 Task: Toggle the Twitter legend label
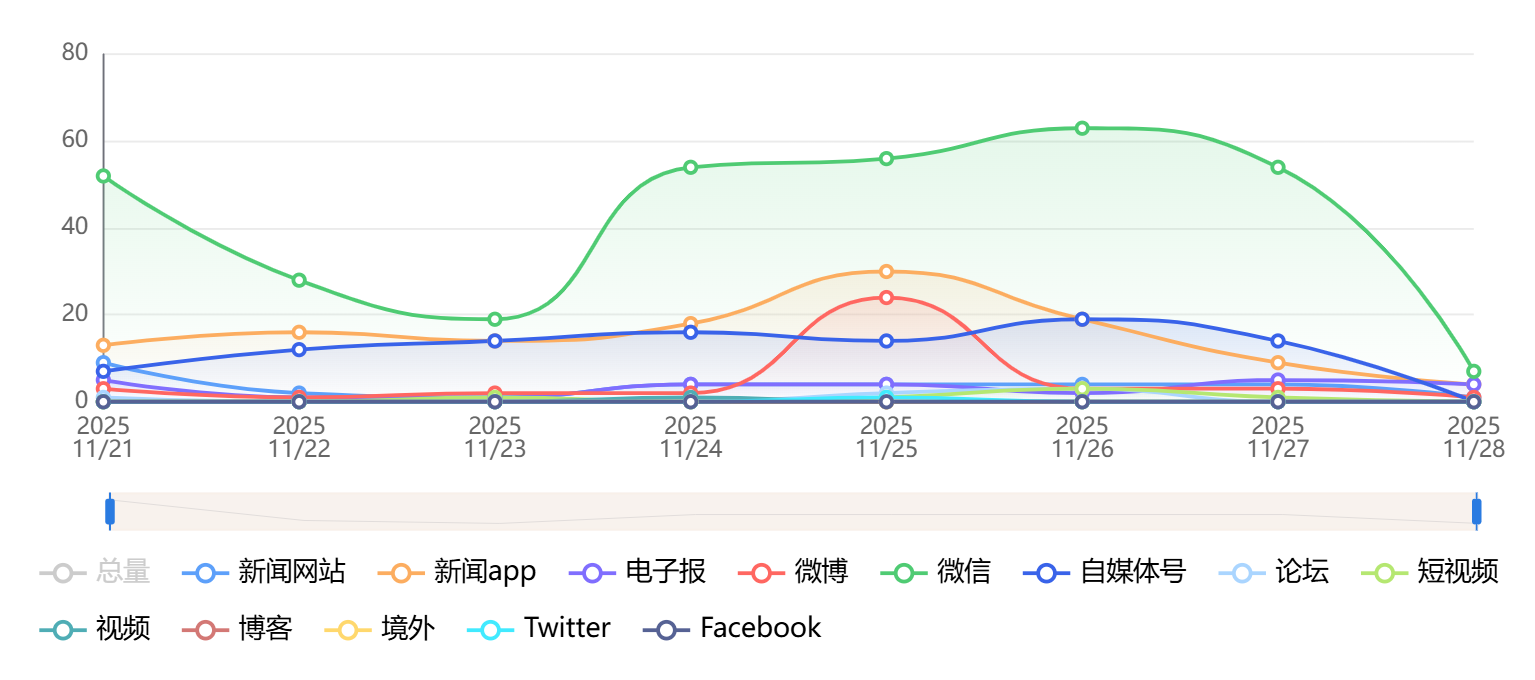pos(566,629)
